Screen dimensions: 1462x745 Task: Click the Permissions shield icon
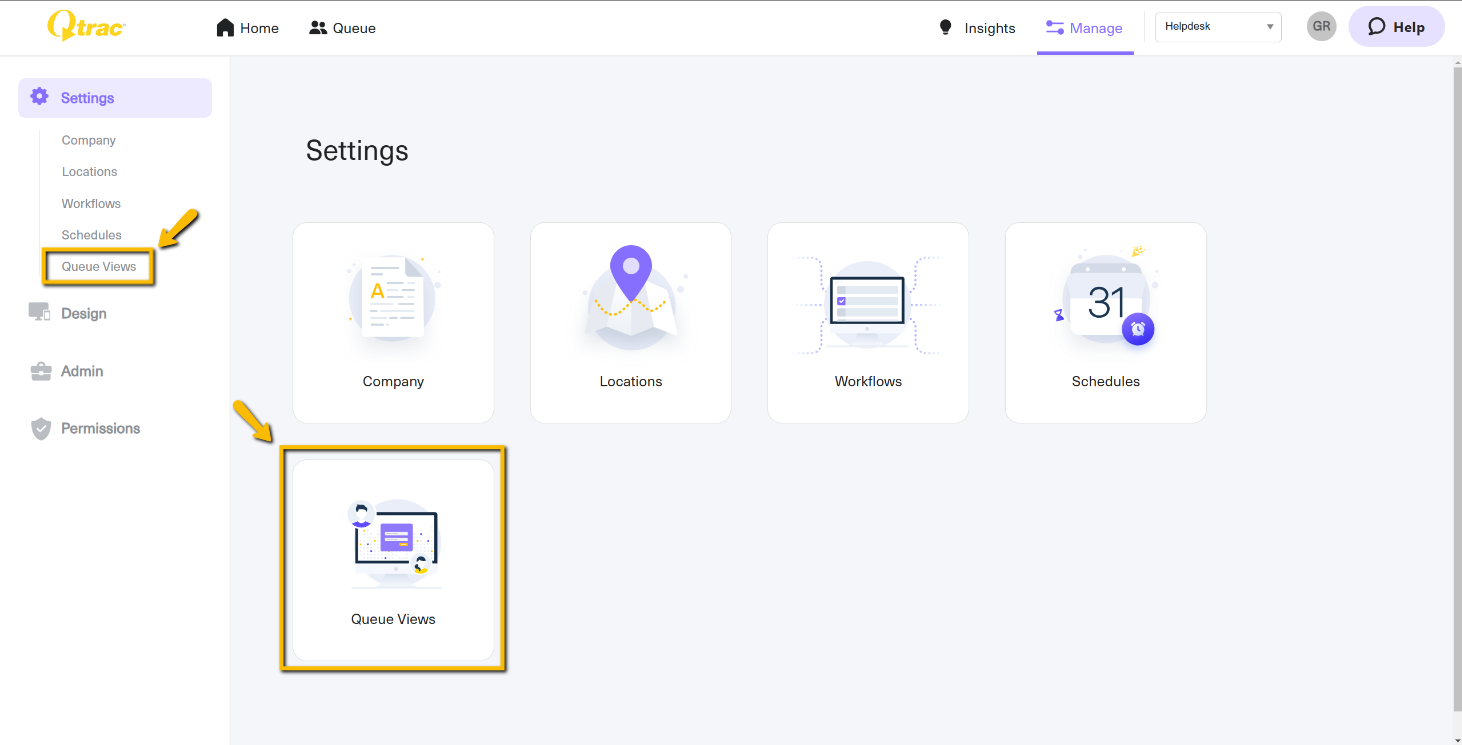pos(41,429)
